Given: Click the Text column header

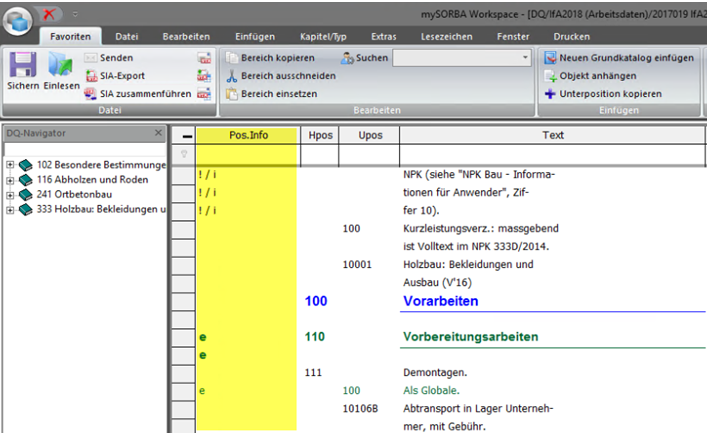Looking at the screenshot, I should [553, 135].
